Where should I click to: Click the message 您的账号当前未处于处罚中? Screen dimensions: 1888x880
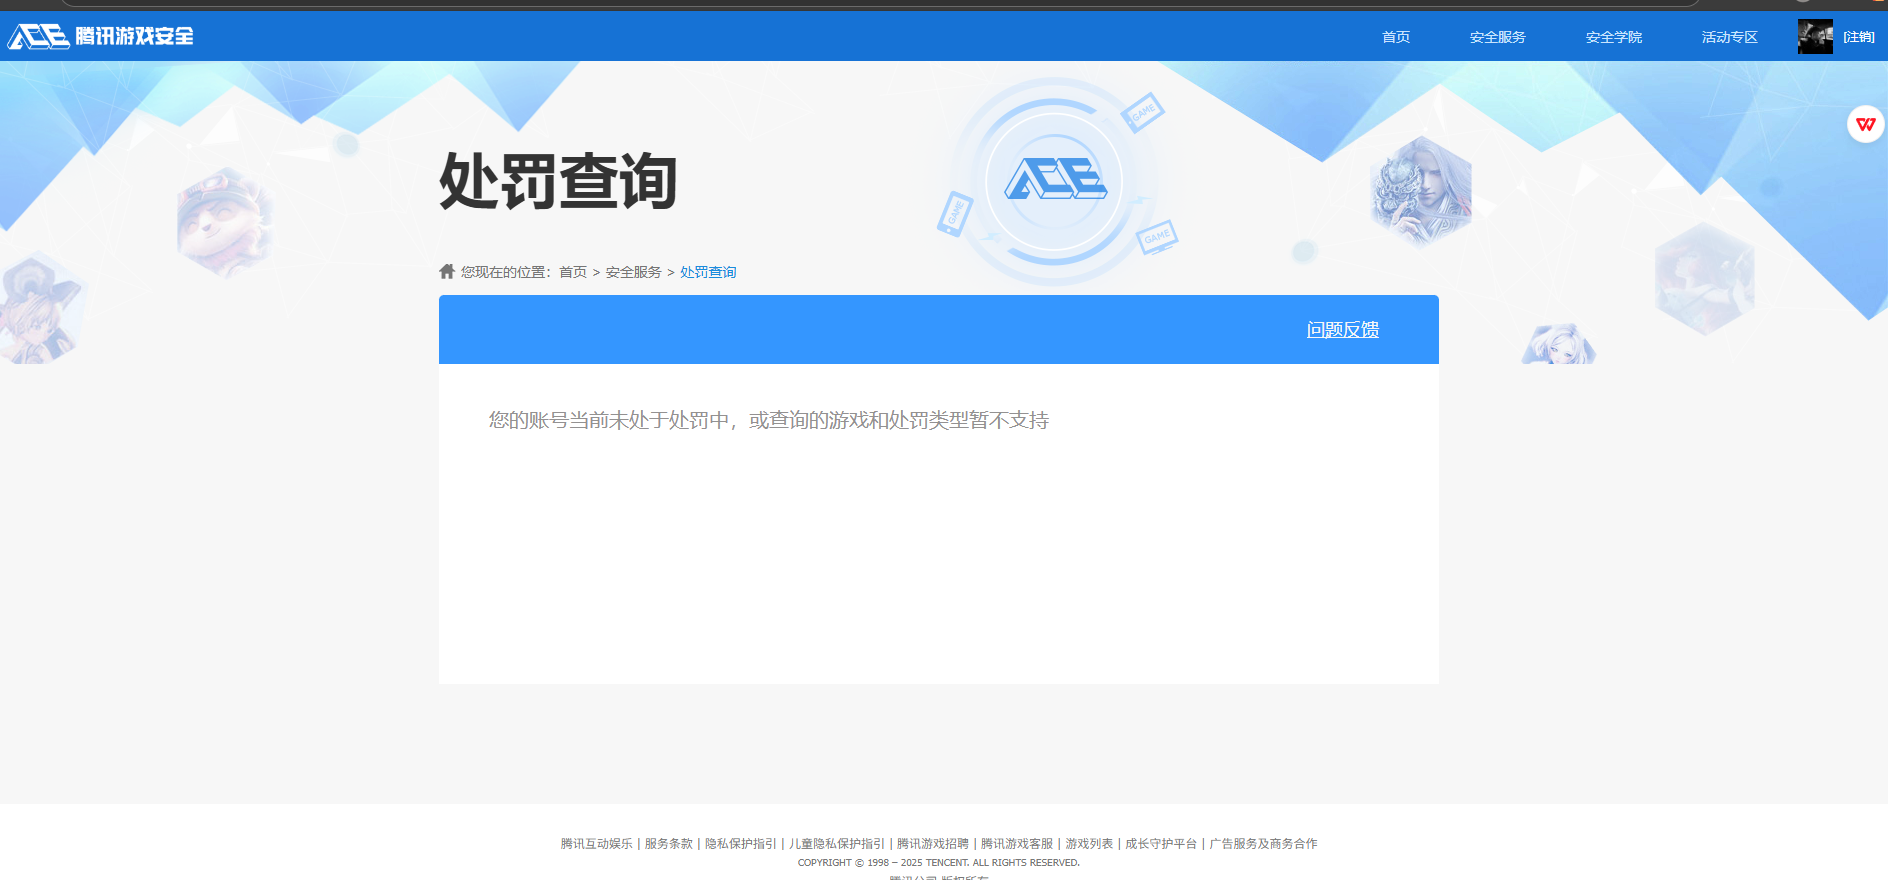pos(769,420)
